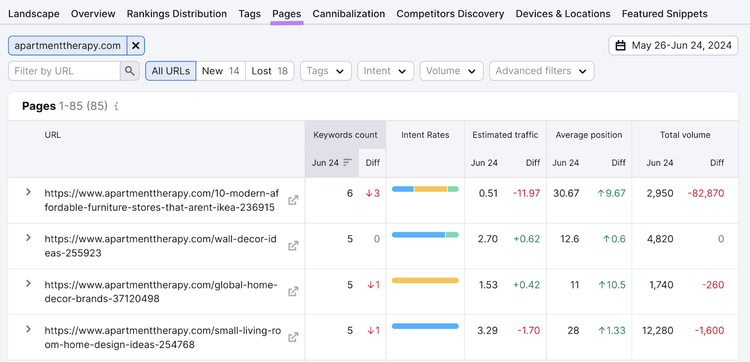750x362 pixels.
Task: Click the Total volume column header
Action: pos(685,135)
